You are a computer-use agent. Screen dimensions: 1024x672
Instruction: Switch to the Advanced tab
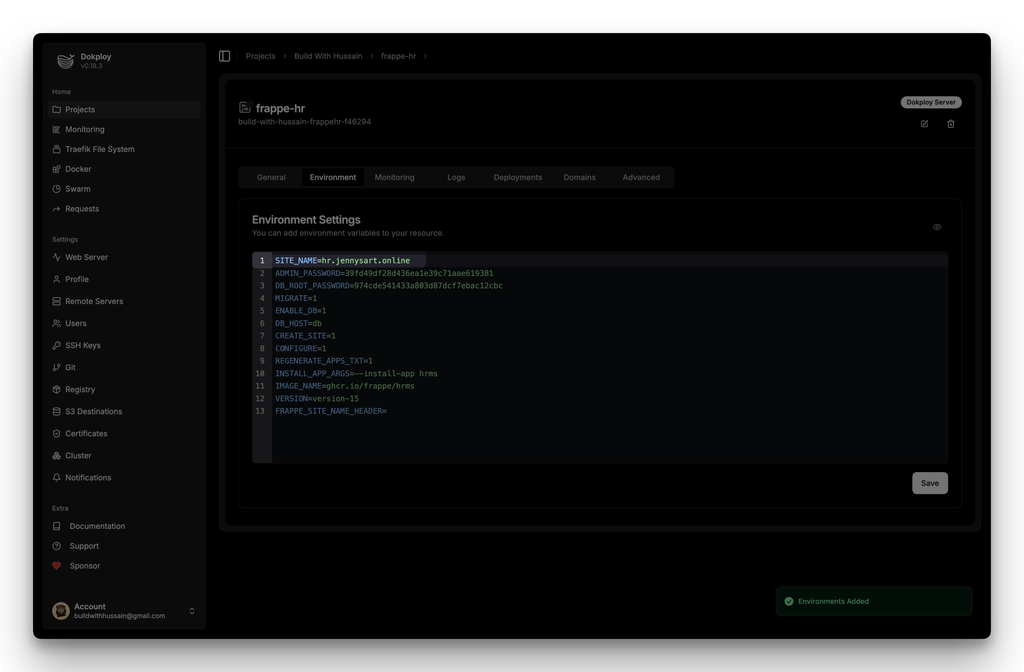641,177
